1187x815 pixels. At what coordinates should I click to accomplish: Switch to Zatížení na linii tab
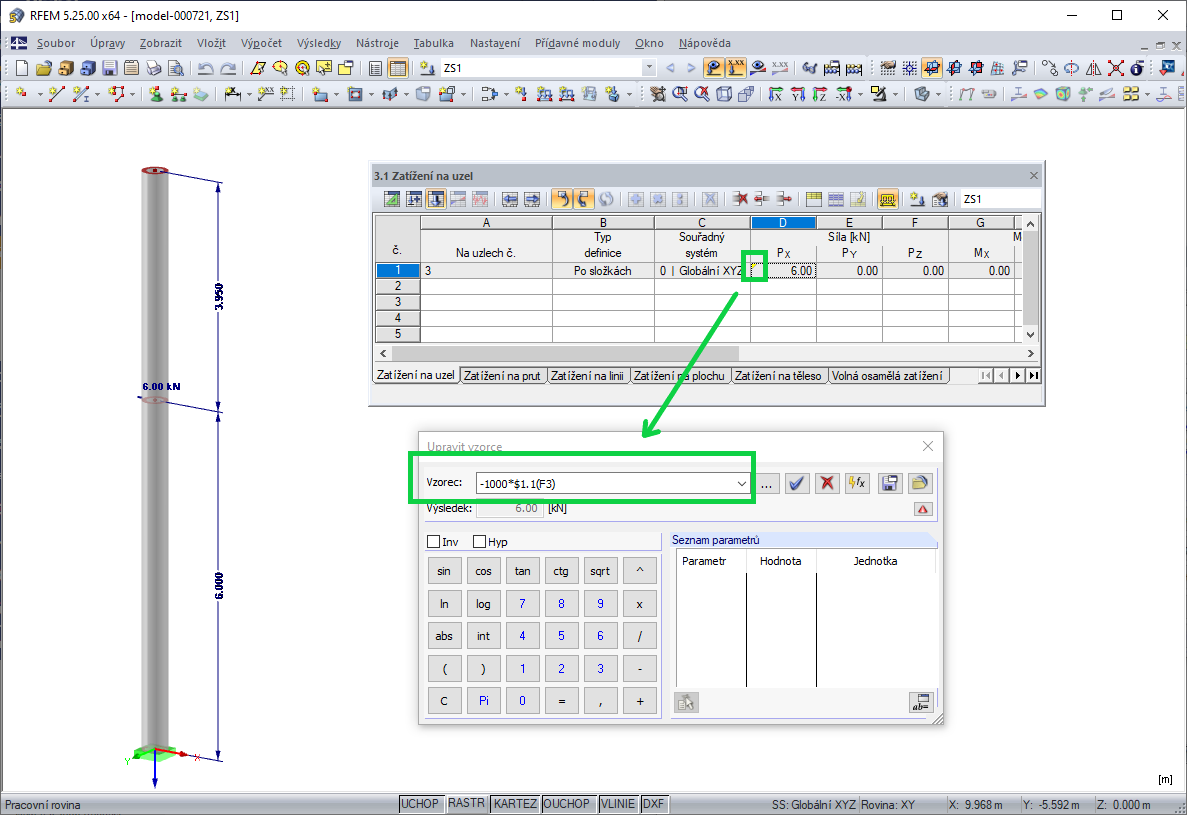pos(587,375)
